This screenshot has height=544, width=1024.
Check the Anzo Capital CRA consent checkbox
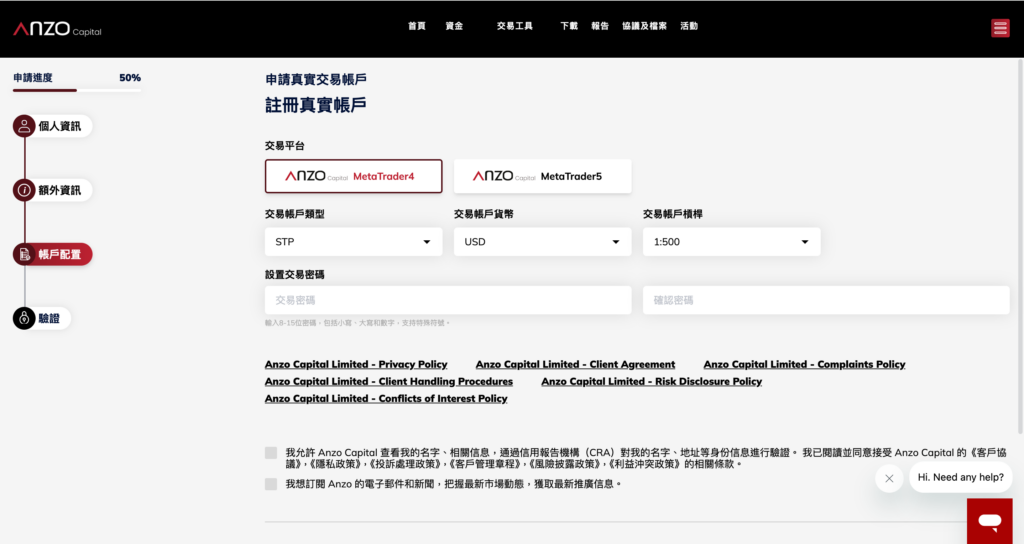271,453
